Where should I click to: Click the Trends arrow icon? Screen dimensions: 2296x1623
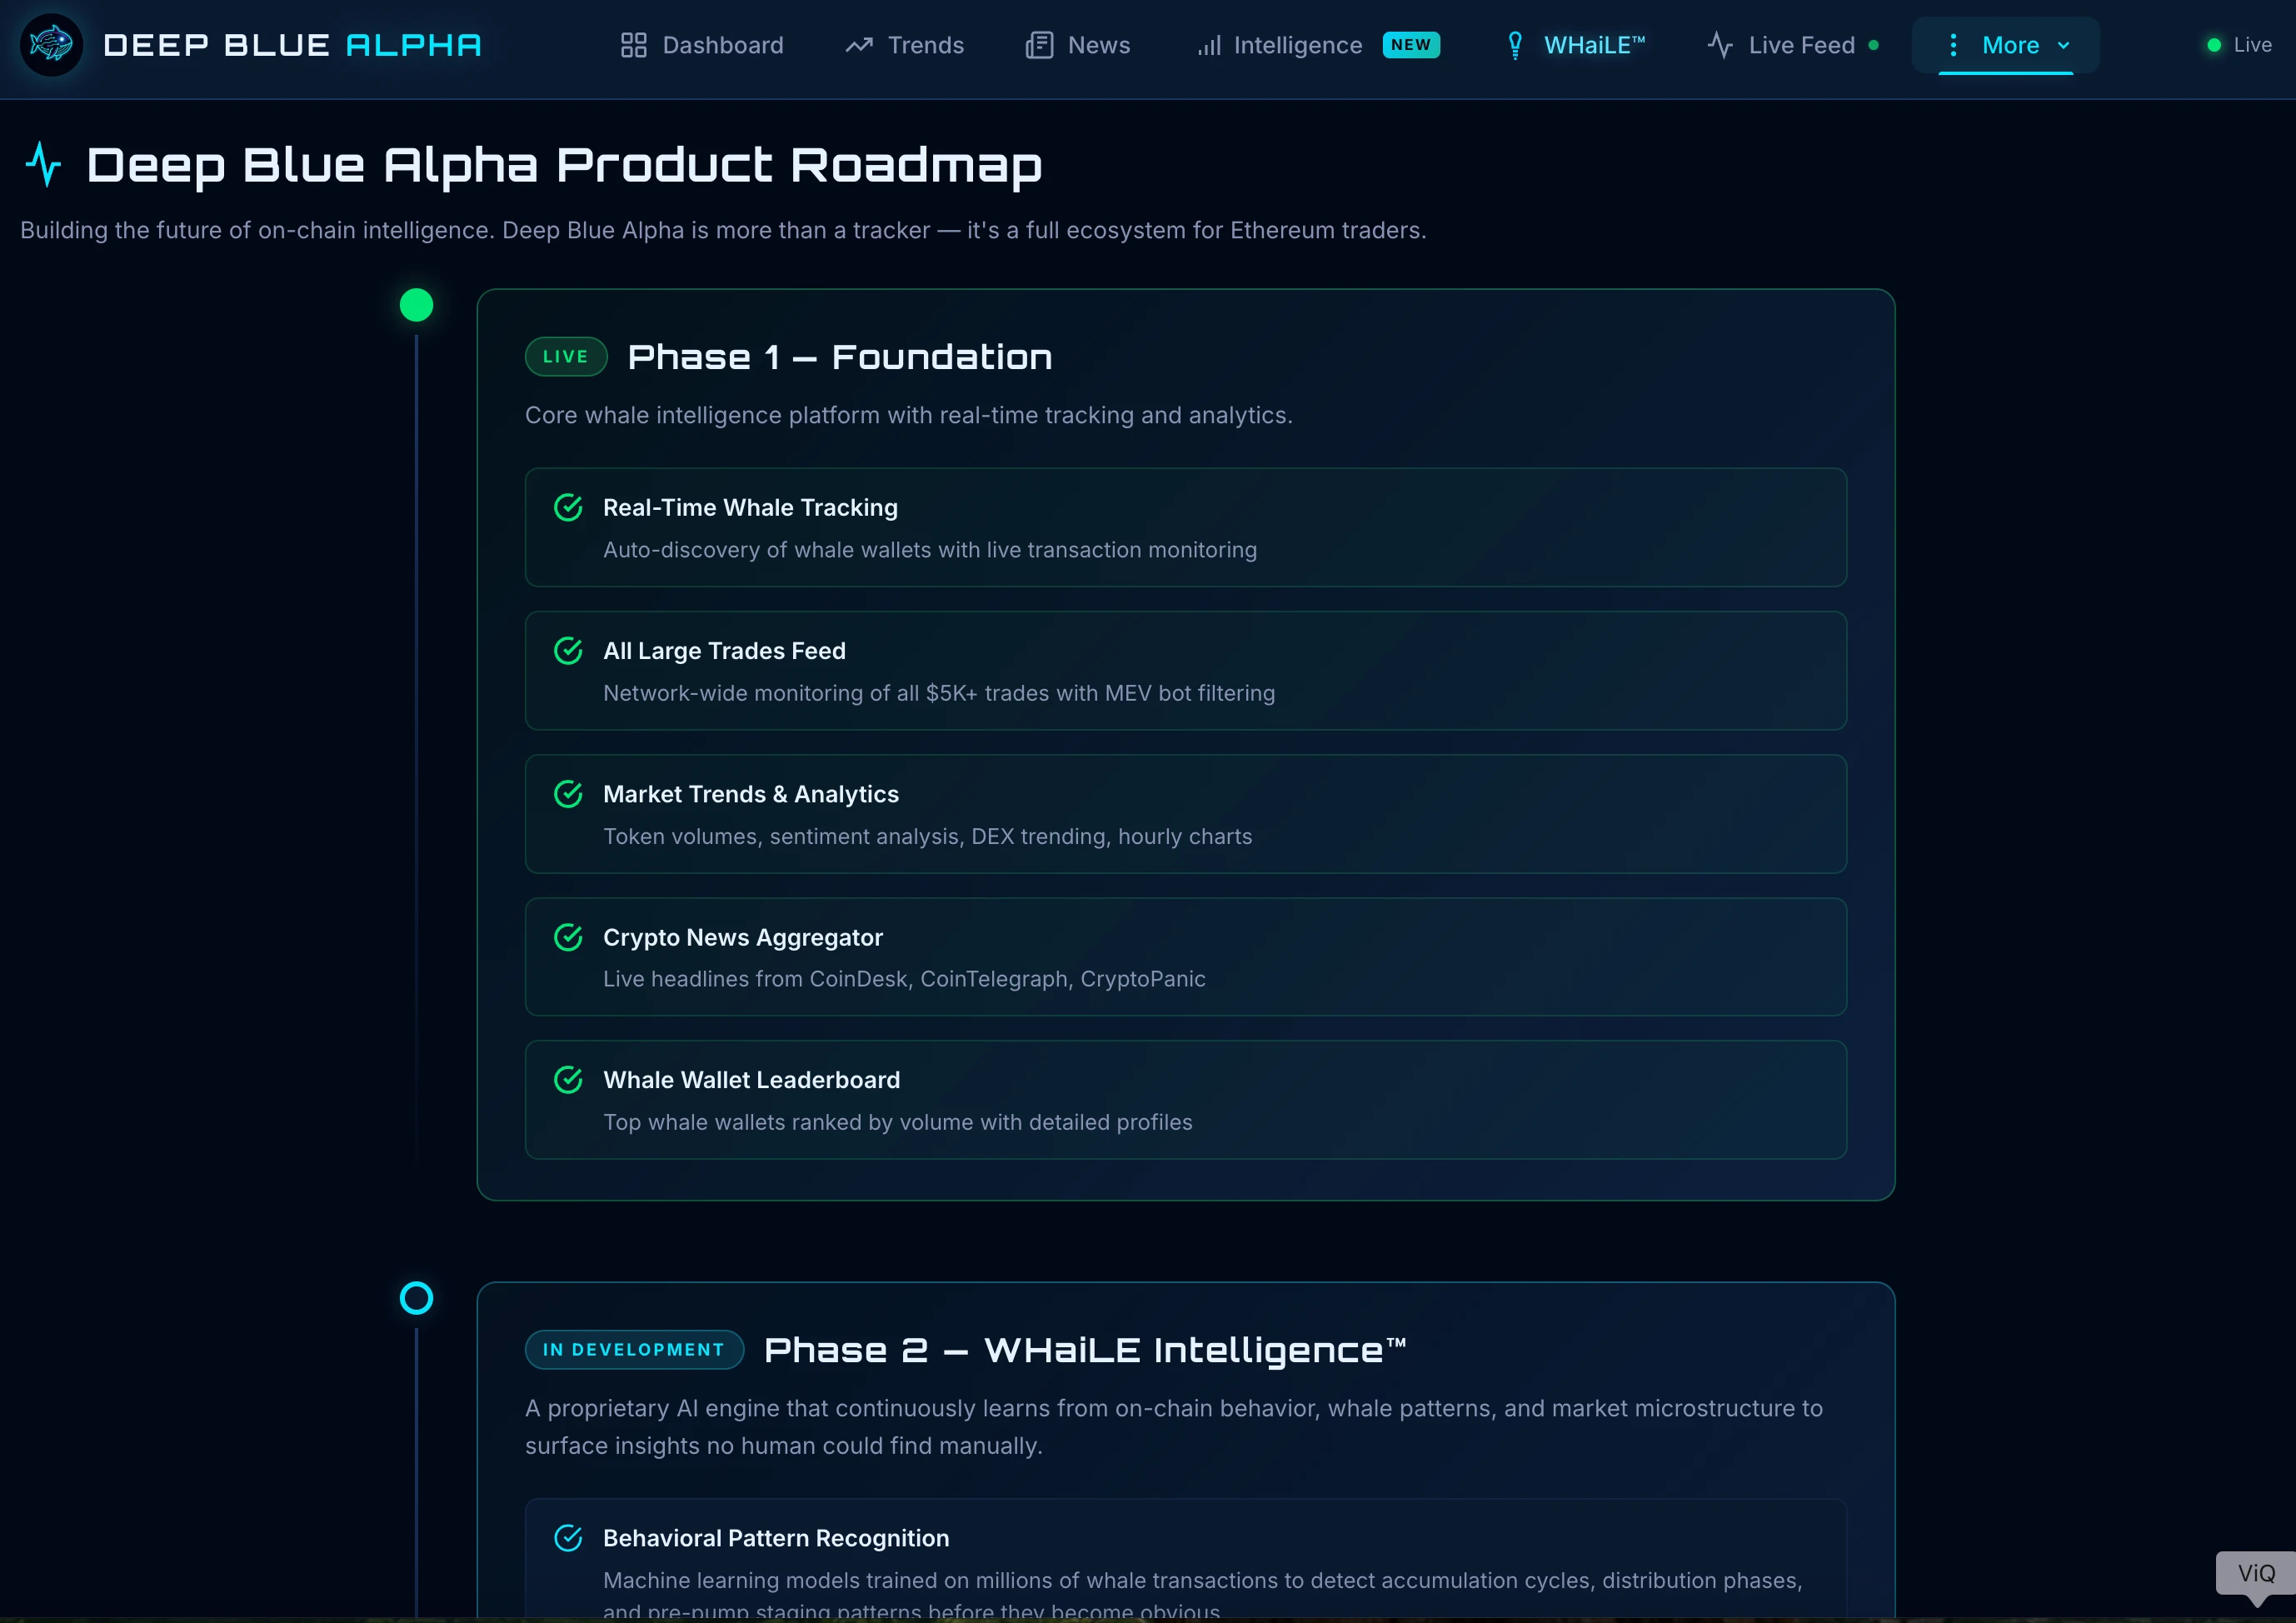[858, 45]
